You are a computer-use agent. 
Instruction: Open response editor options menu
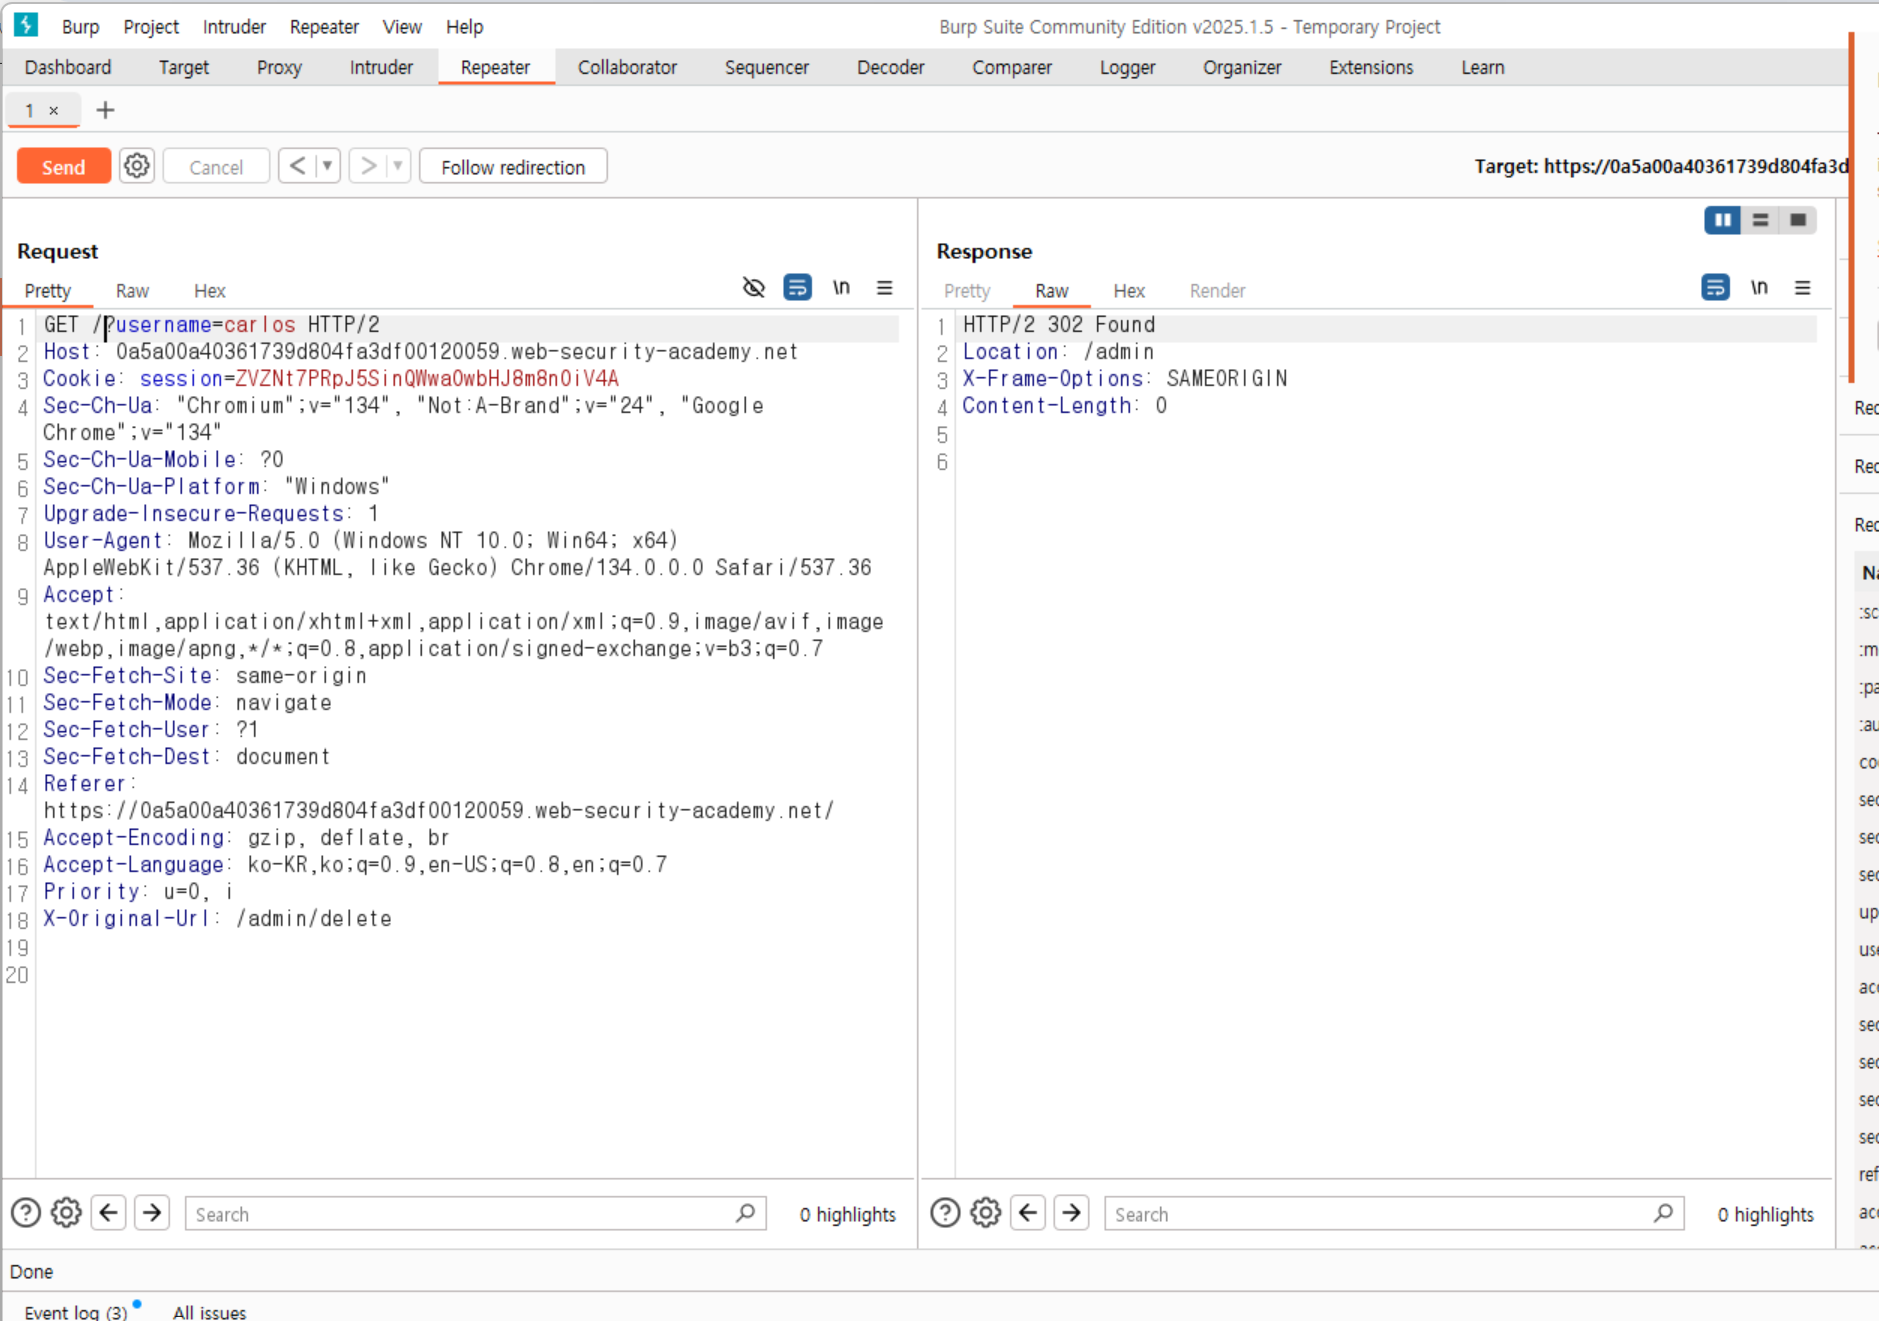[x=1803, y=288]
